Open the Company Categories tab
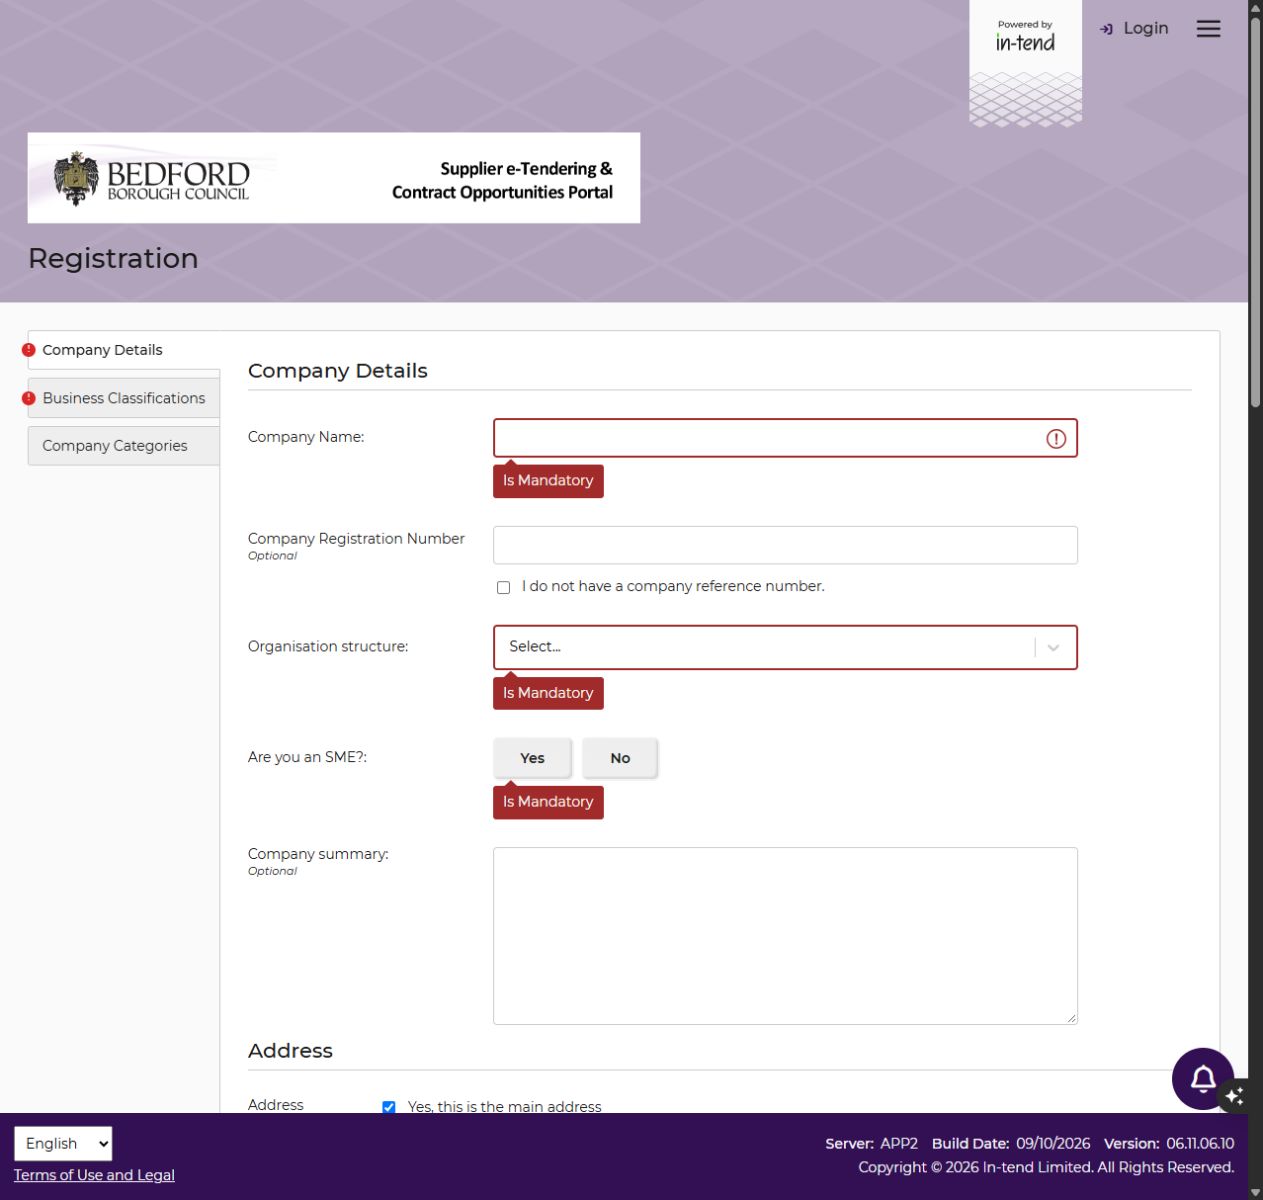This screenshot has width=1263, height=1200. (123, 446)
